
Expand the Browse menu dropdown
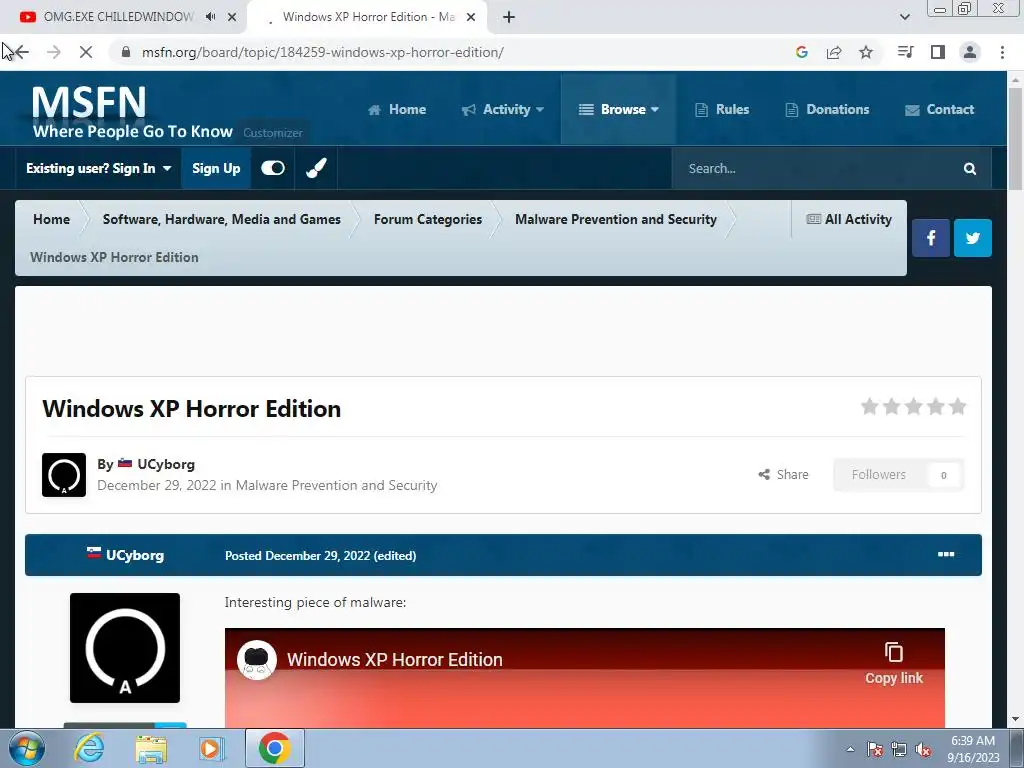618,109
